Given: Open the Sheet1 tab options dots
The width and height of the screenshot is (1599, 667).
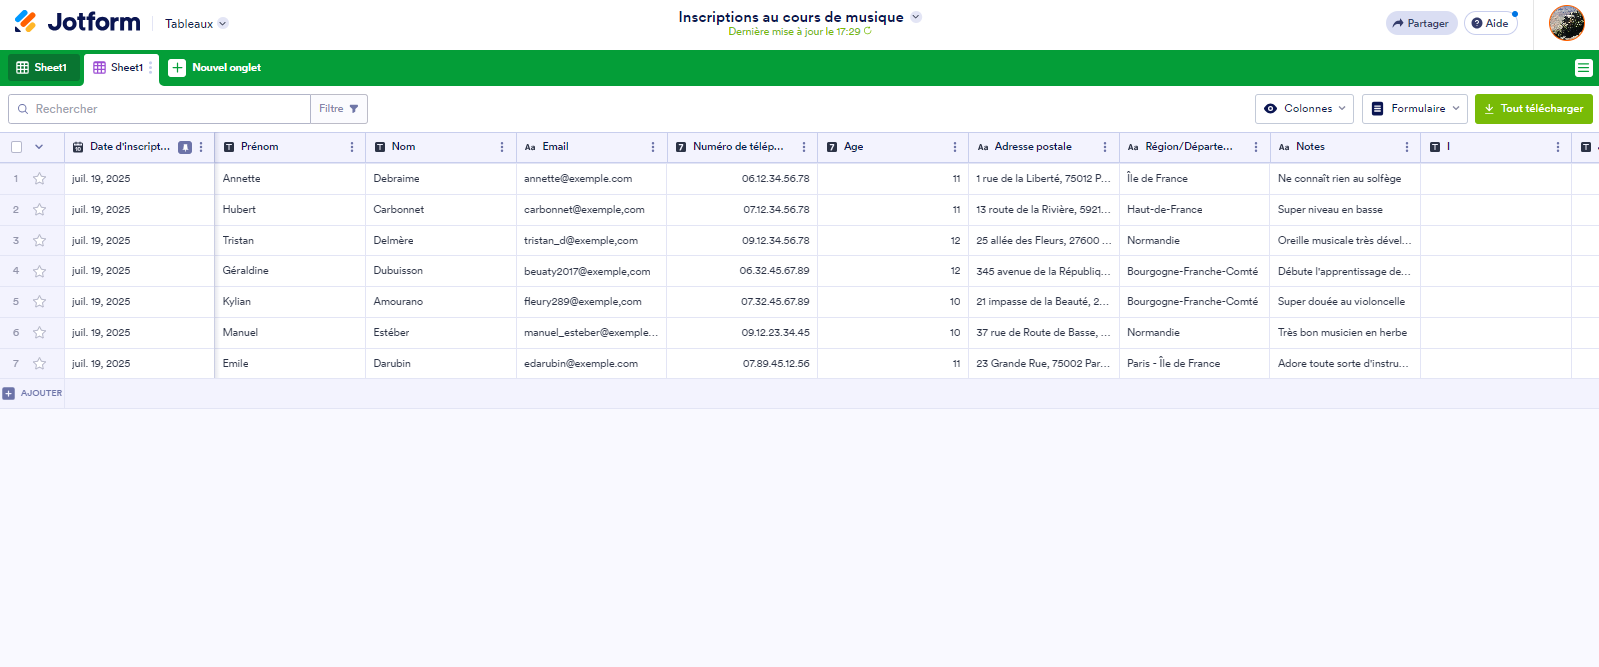Looking at the screenshot, I should [x=151, y=68].
